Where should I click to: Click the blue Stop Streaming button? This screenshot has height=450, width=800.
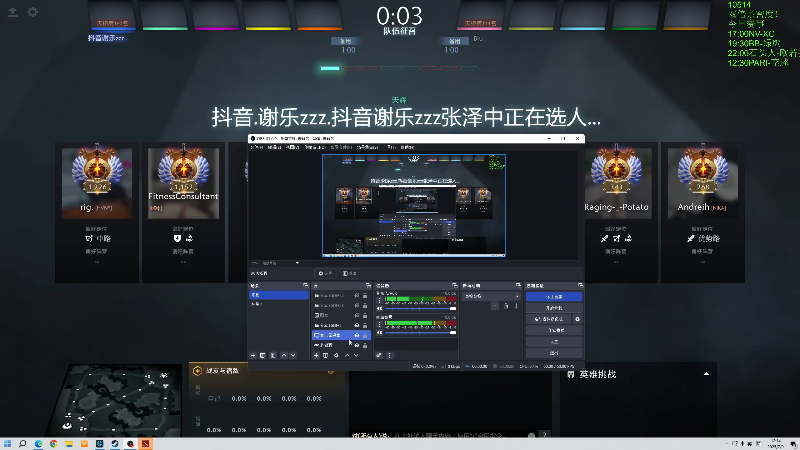[x=554, y=296]
